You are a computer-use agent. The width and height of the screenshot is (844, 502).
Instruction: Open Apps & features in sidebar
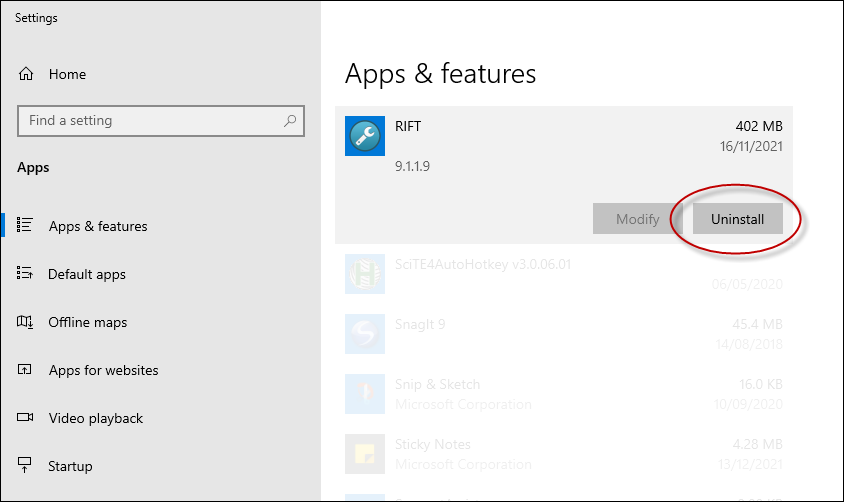98,226
